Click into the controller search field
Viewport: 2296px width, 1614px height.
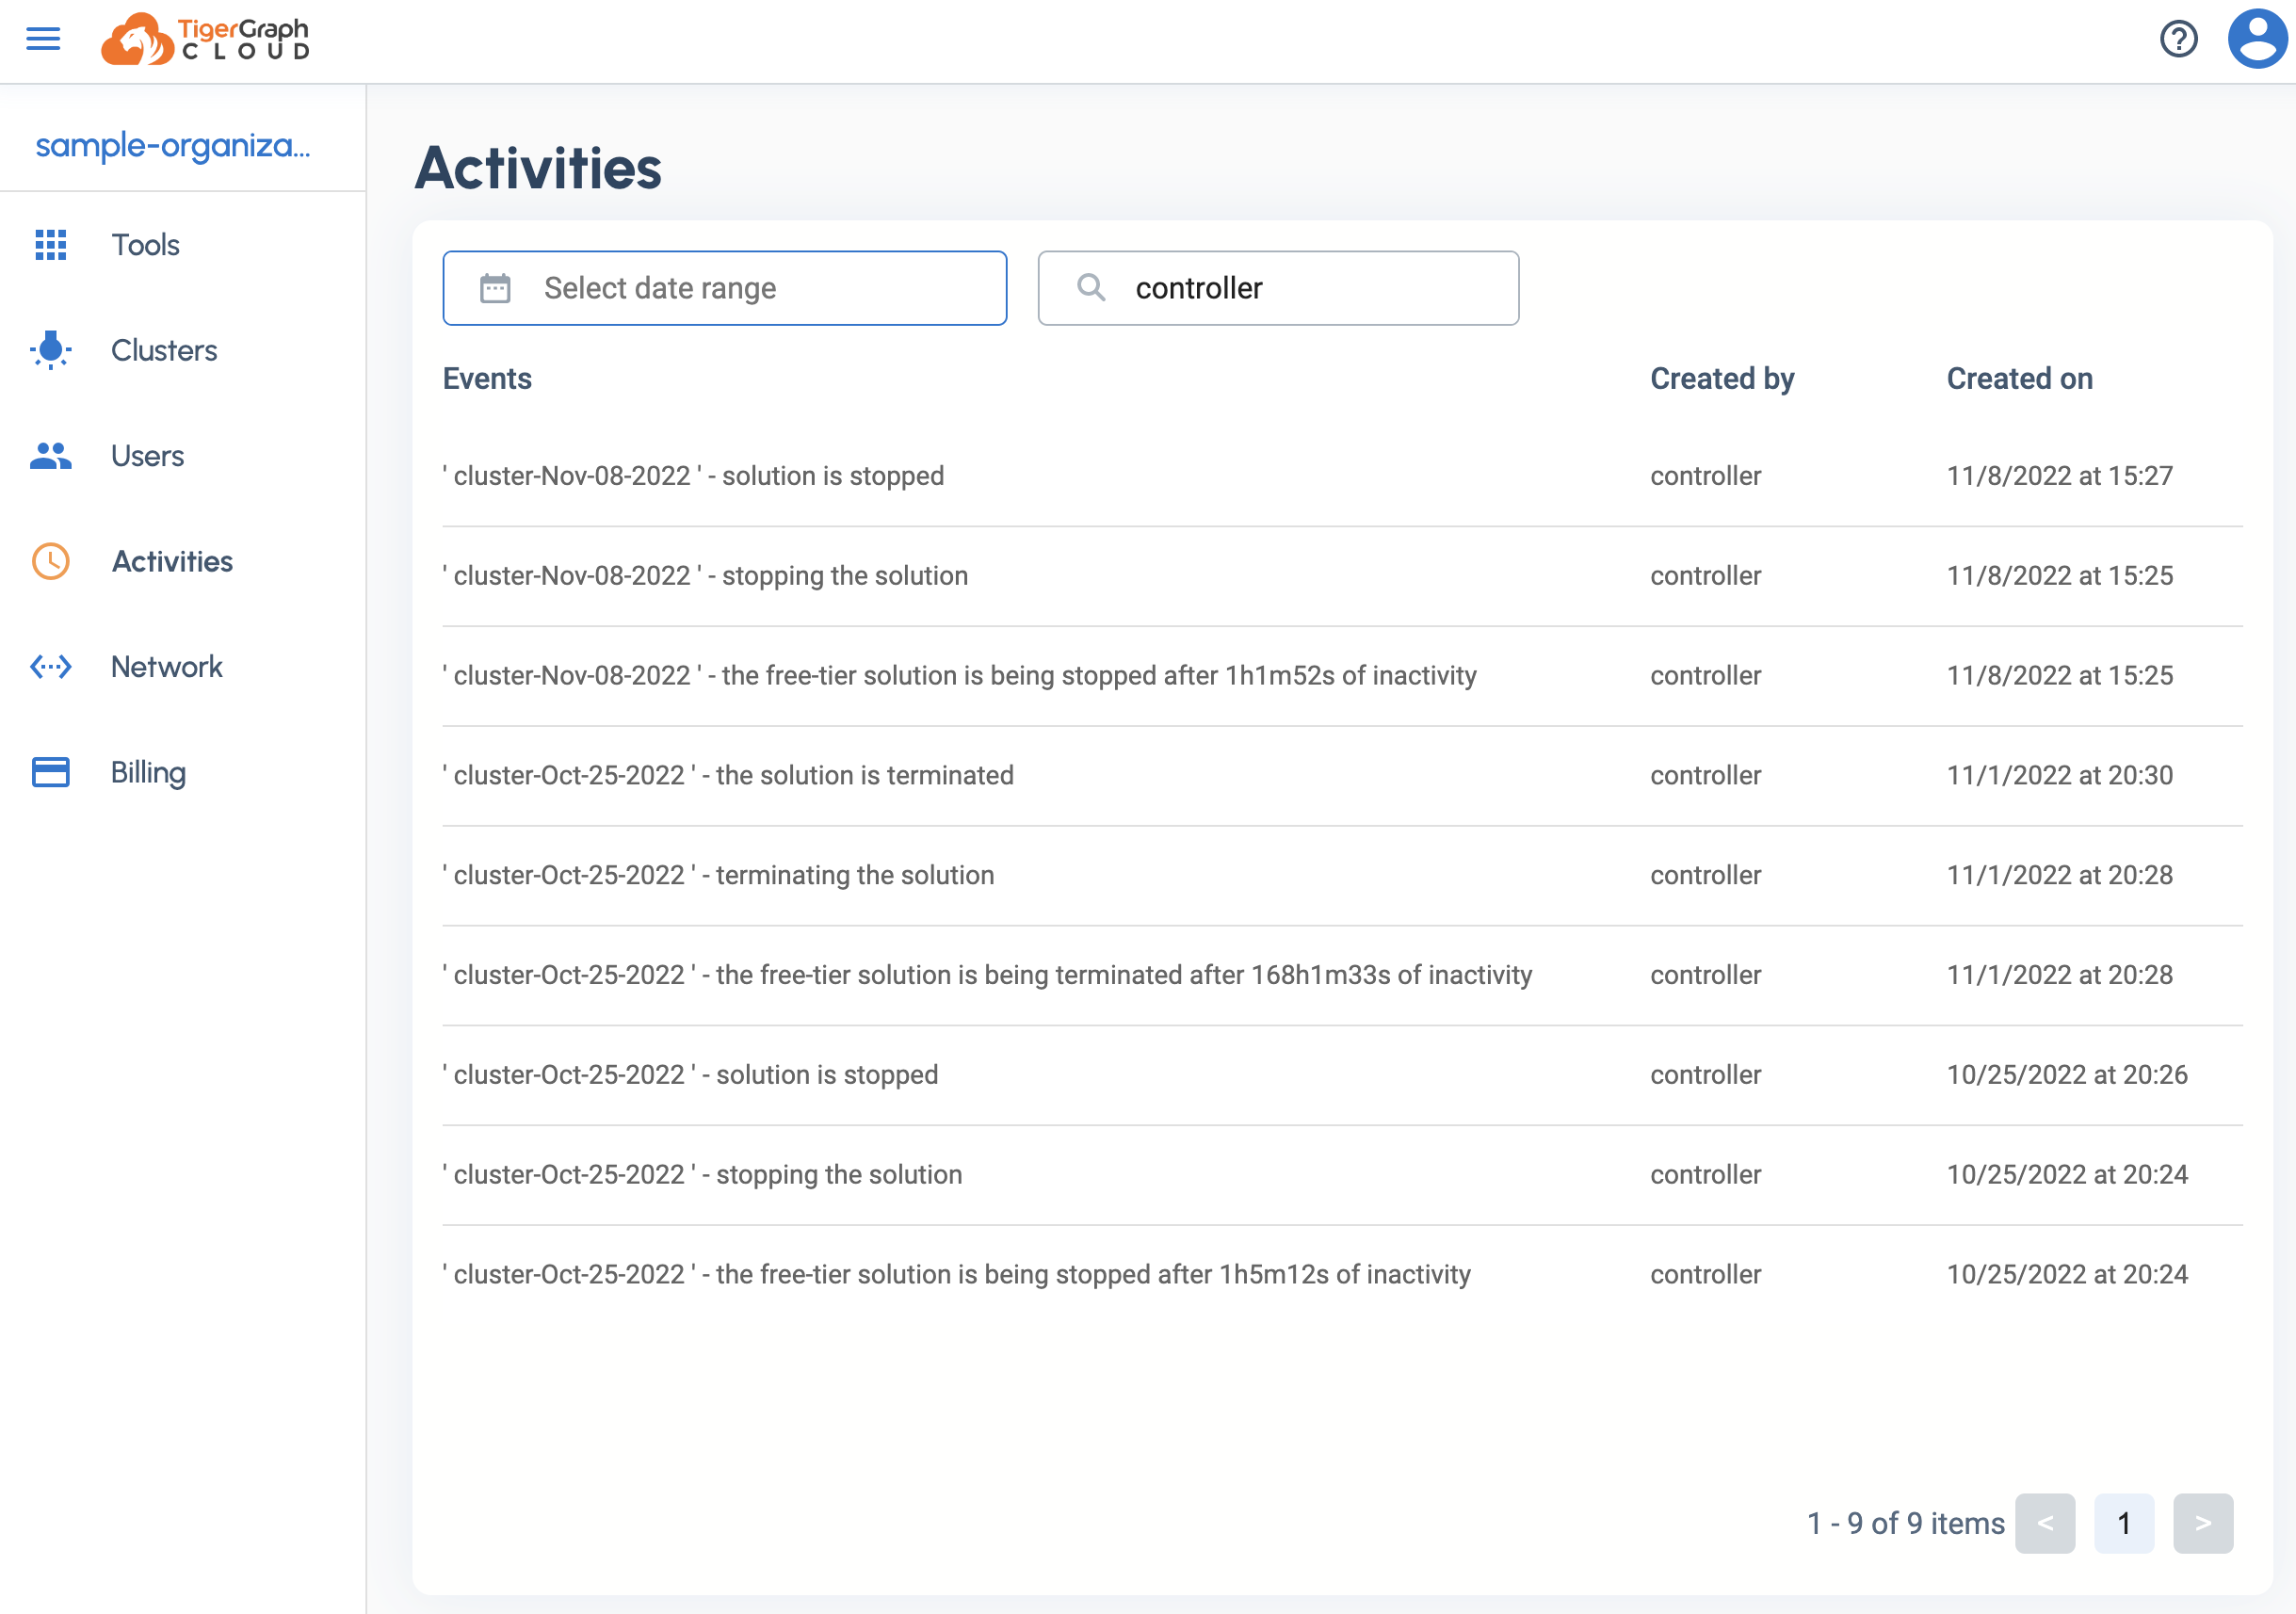tap(1280, 288)
